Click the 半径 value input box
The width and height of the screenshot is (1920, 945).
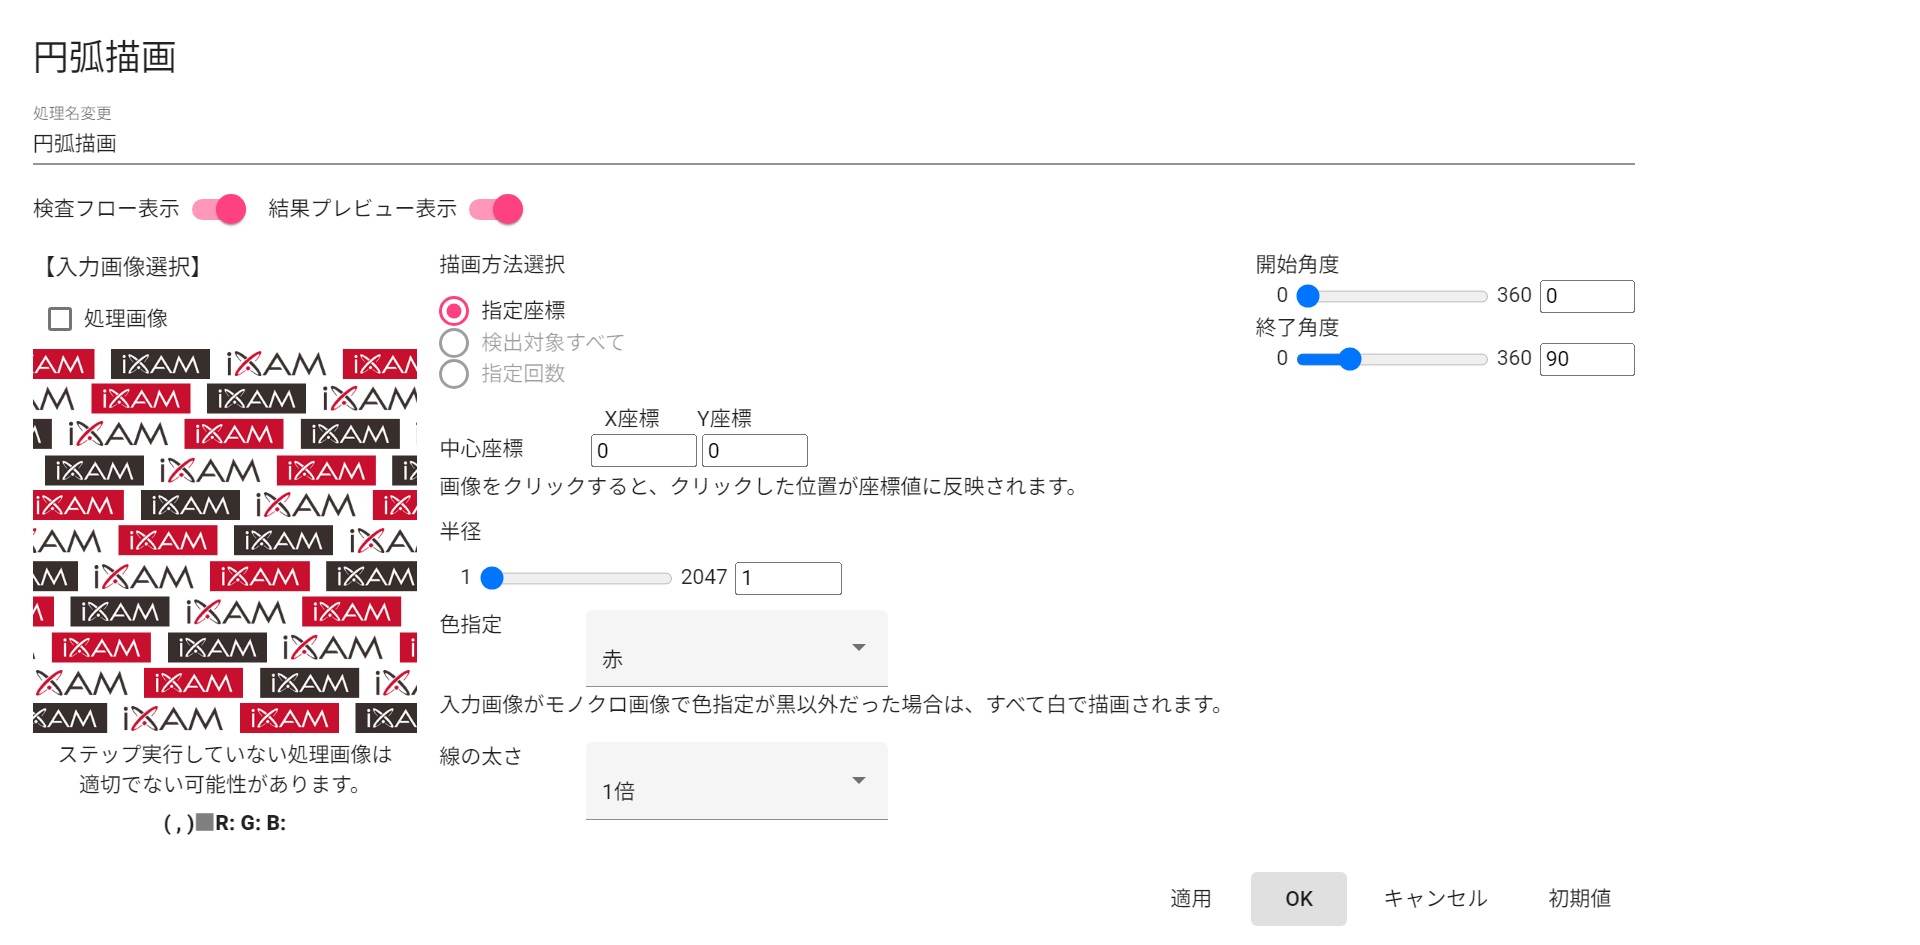(x=788, y=578)
